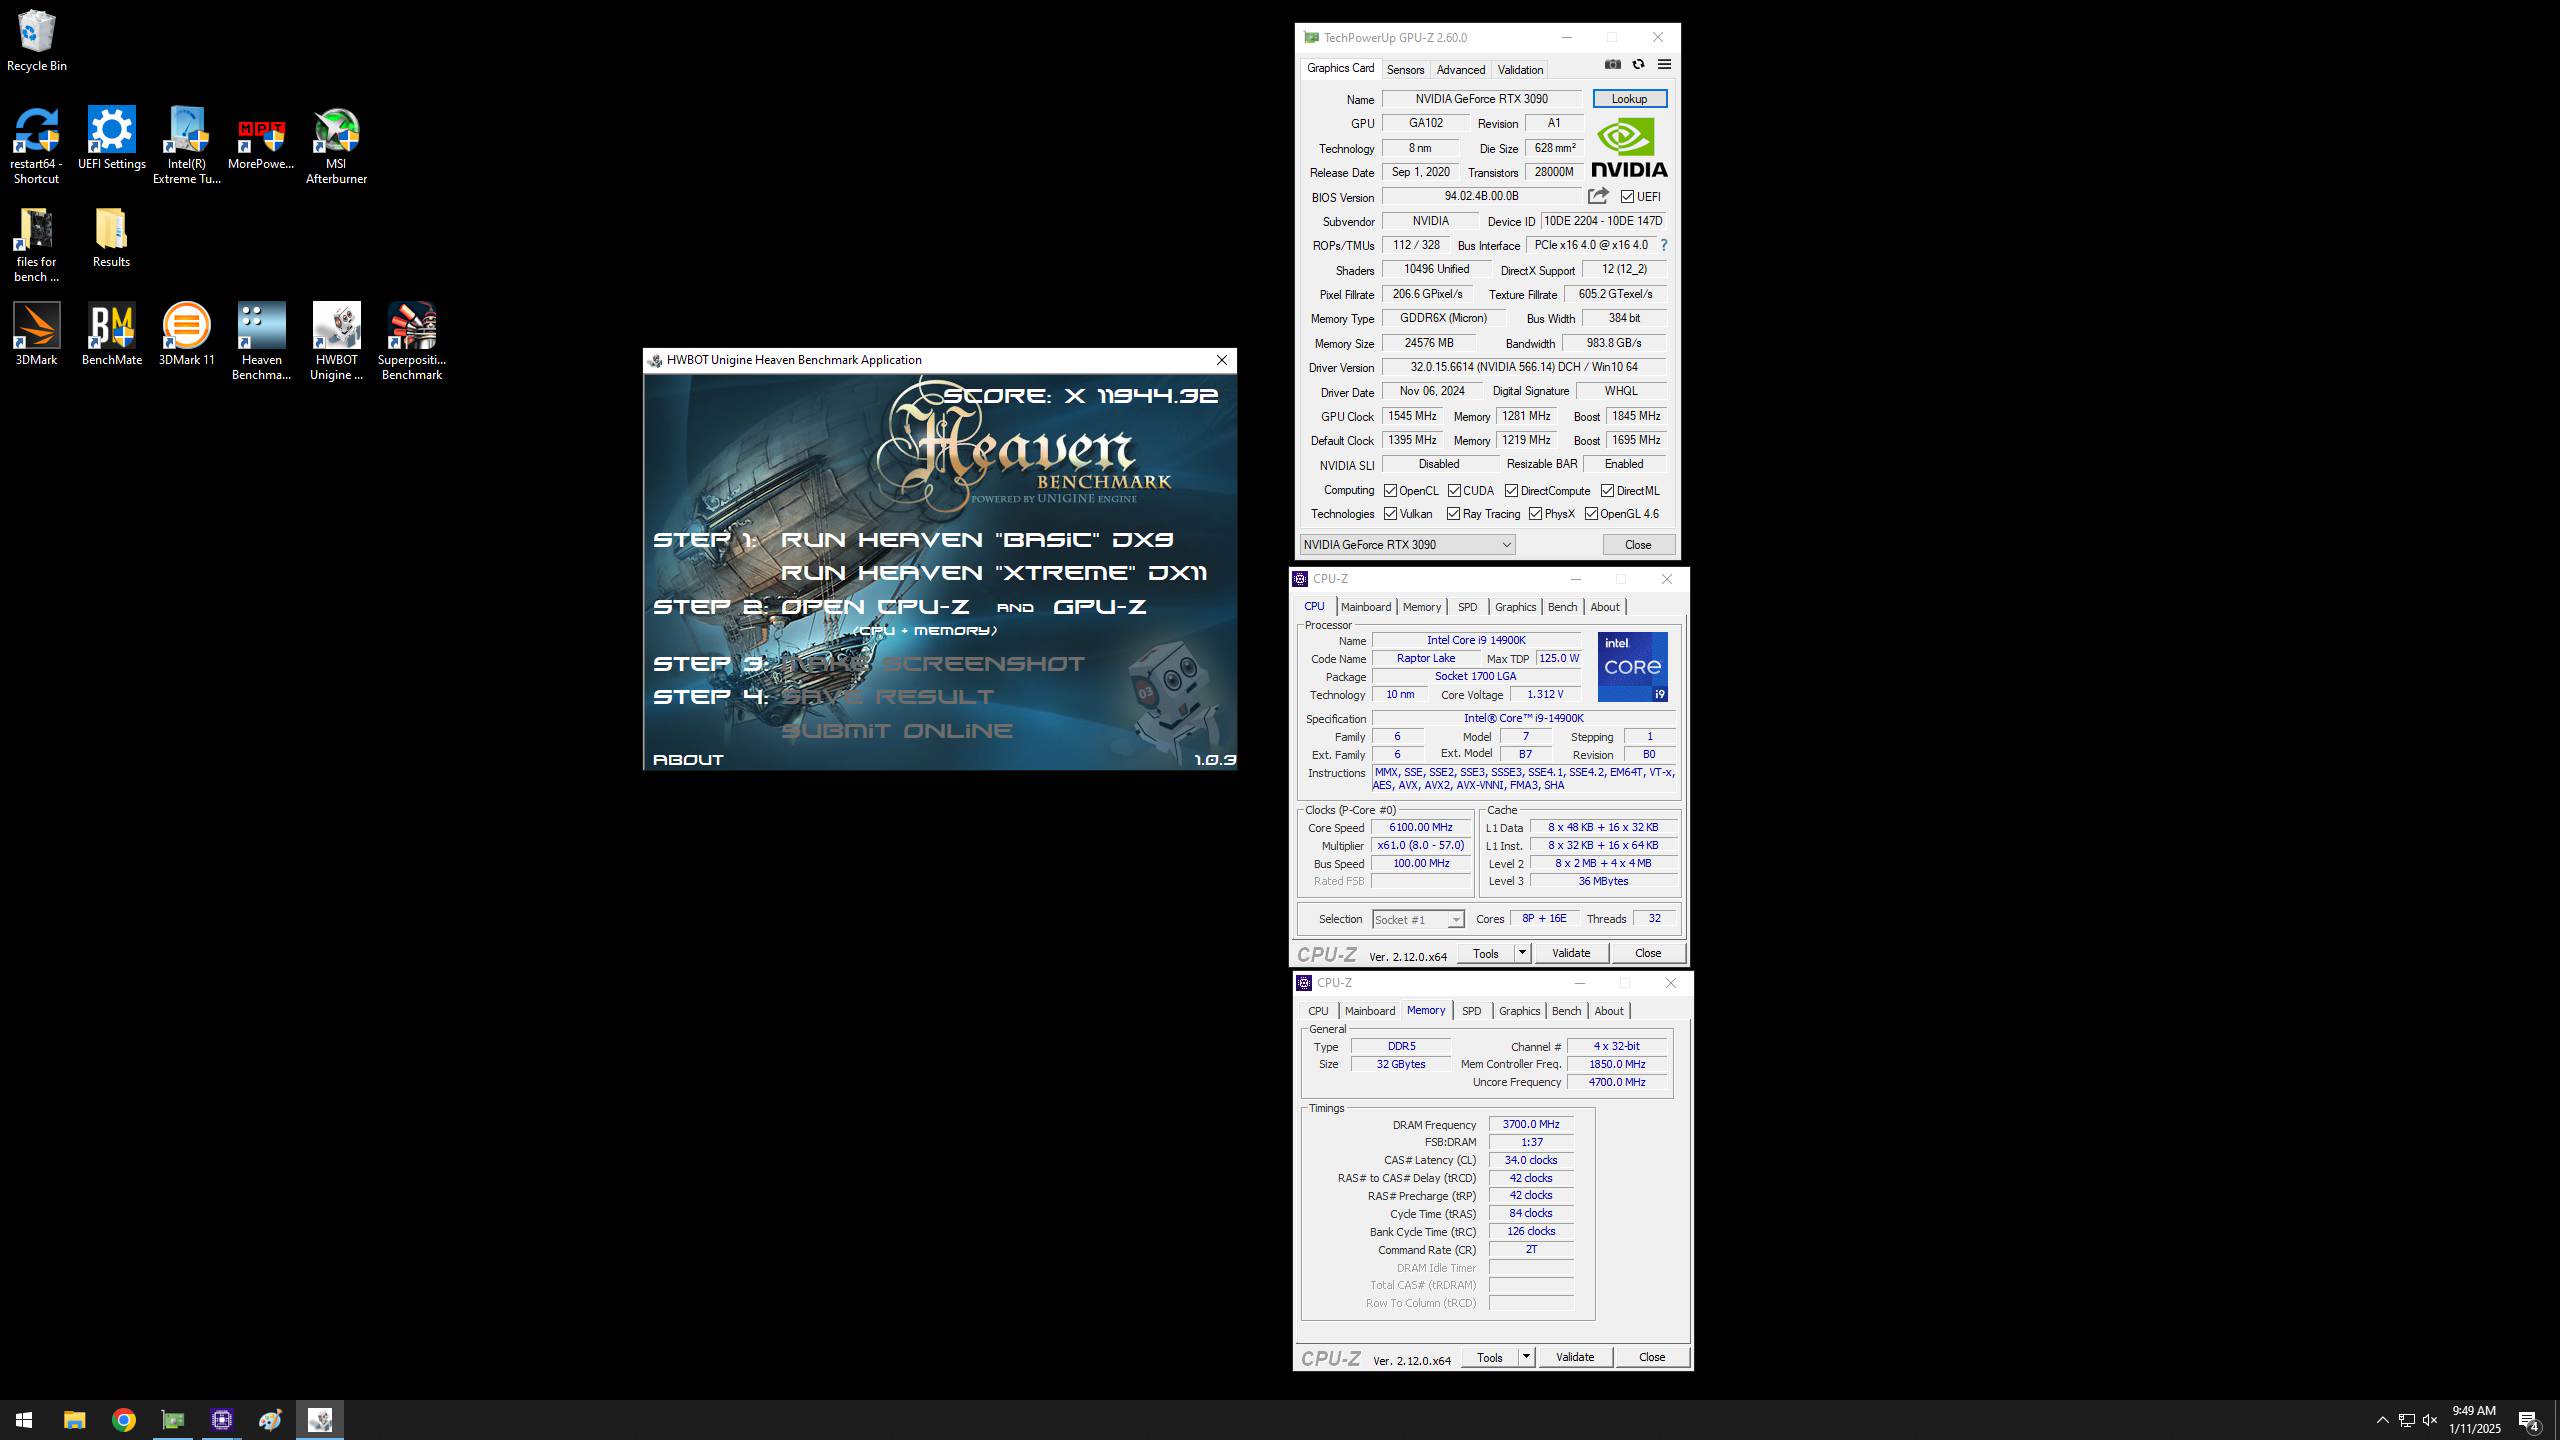Image resolution: width=2560 pixels, height=1440 pixels.
Task: Select the Heaven Benchmark desktop icon
Action: click(261, 342)
